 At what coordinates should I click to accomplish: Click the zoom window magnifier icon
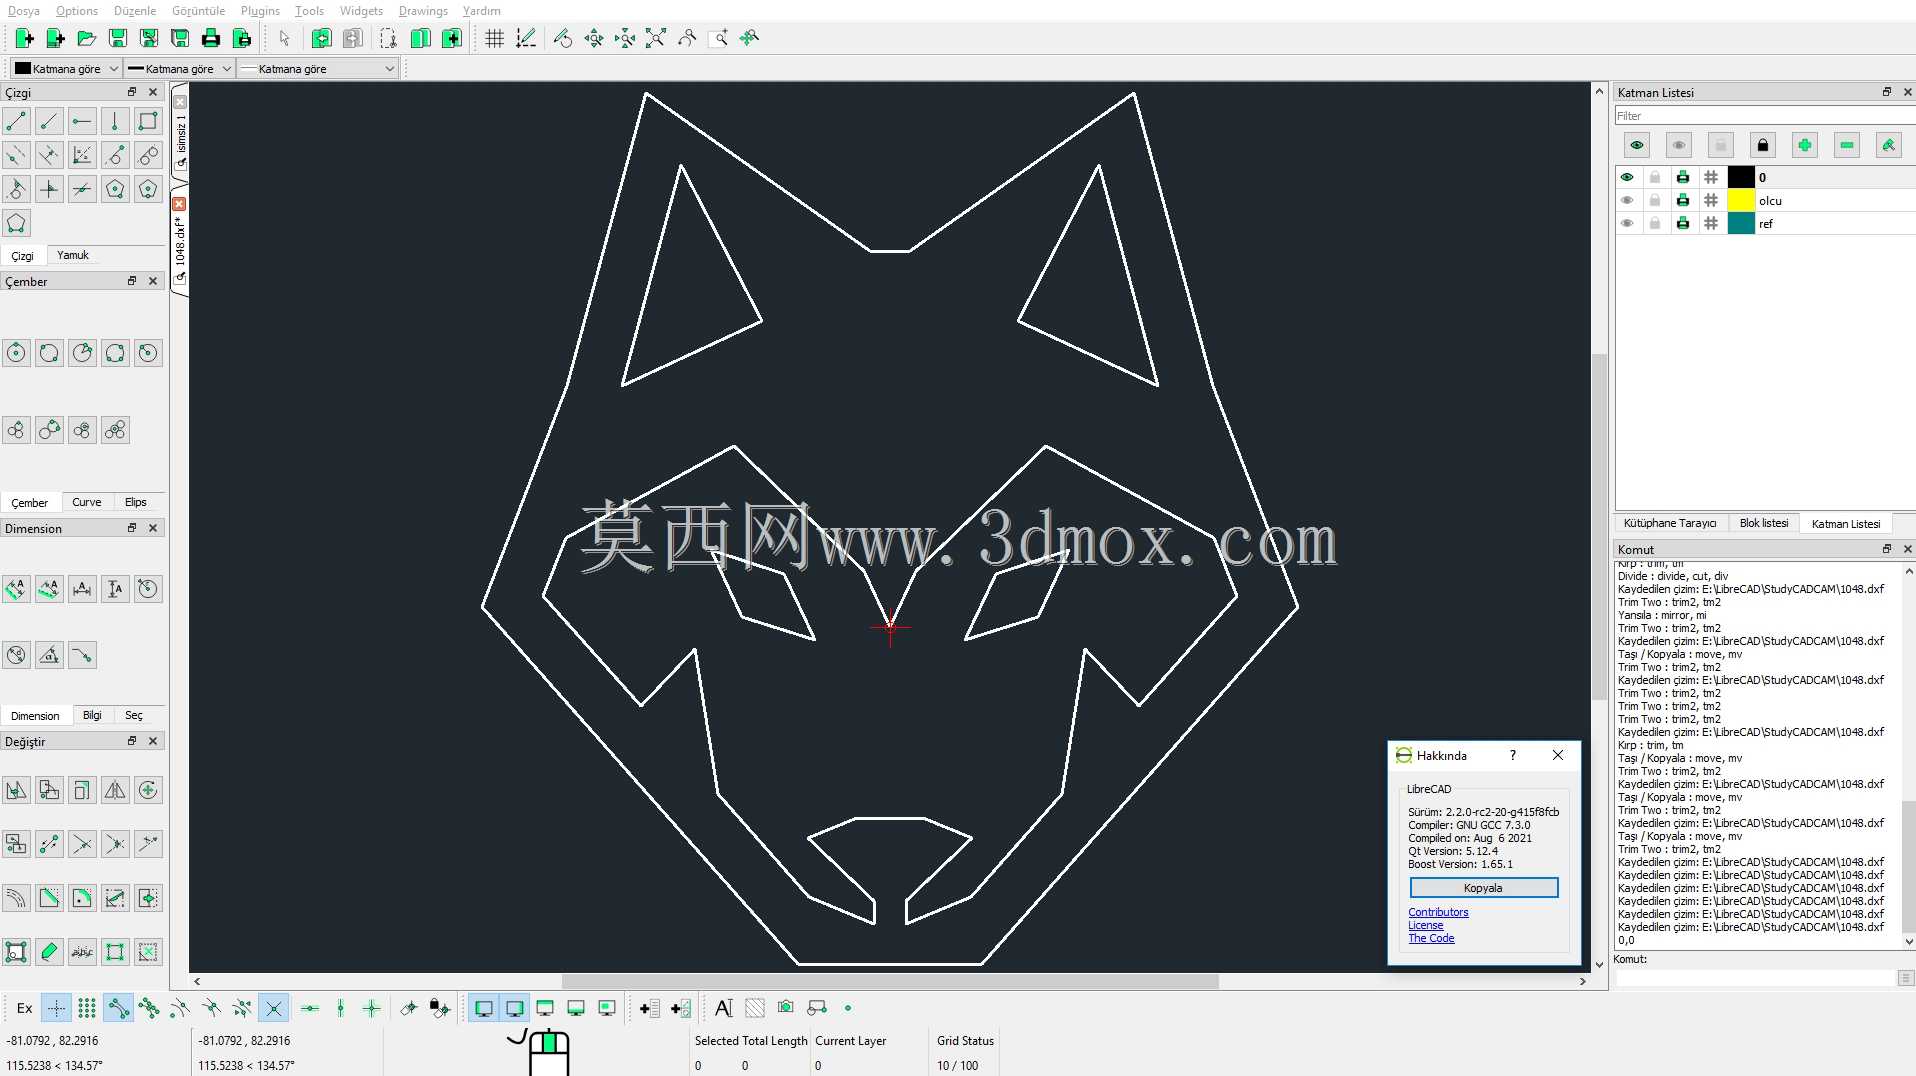pos(718,38)
